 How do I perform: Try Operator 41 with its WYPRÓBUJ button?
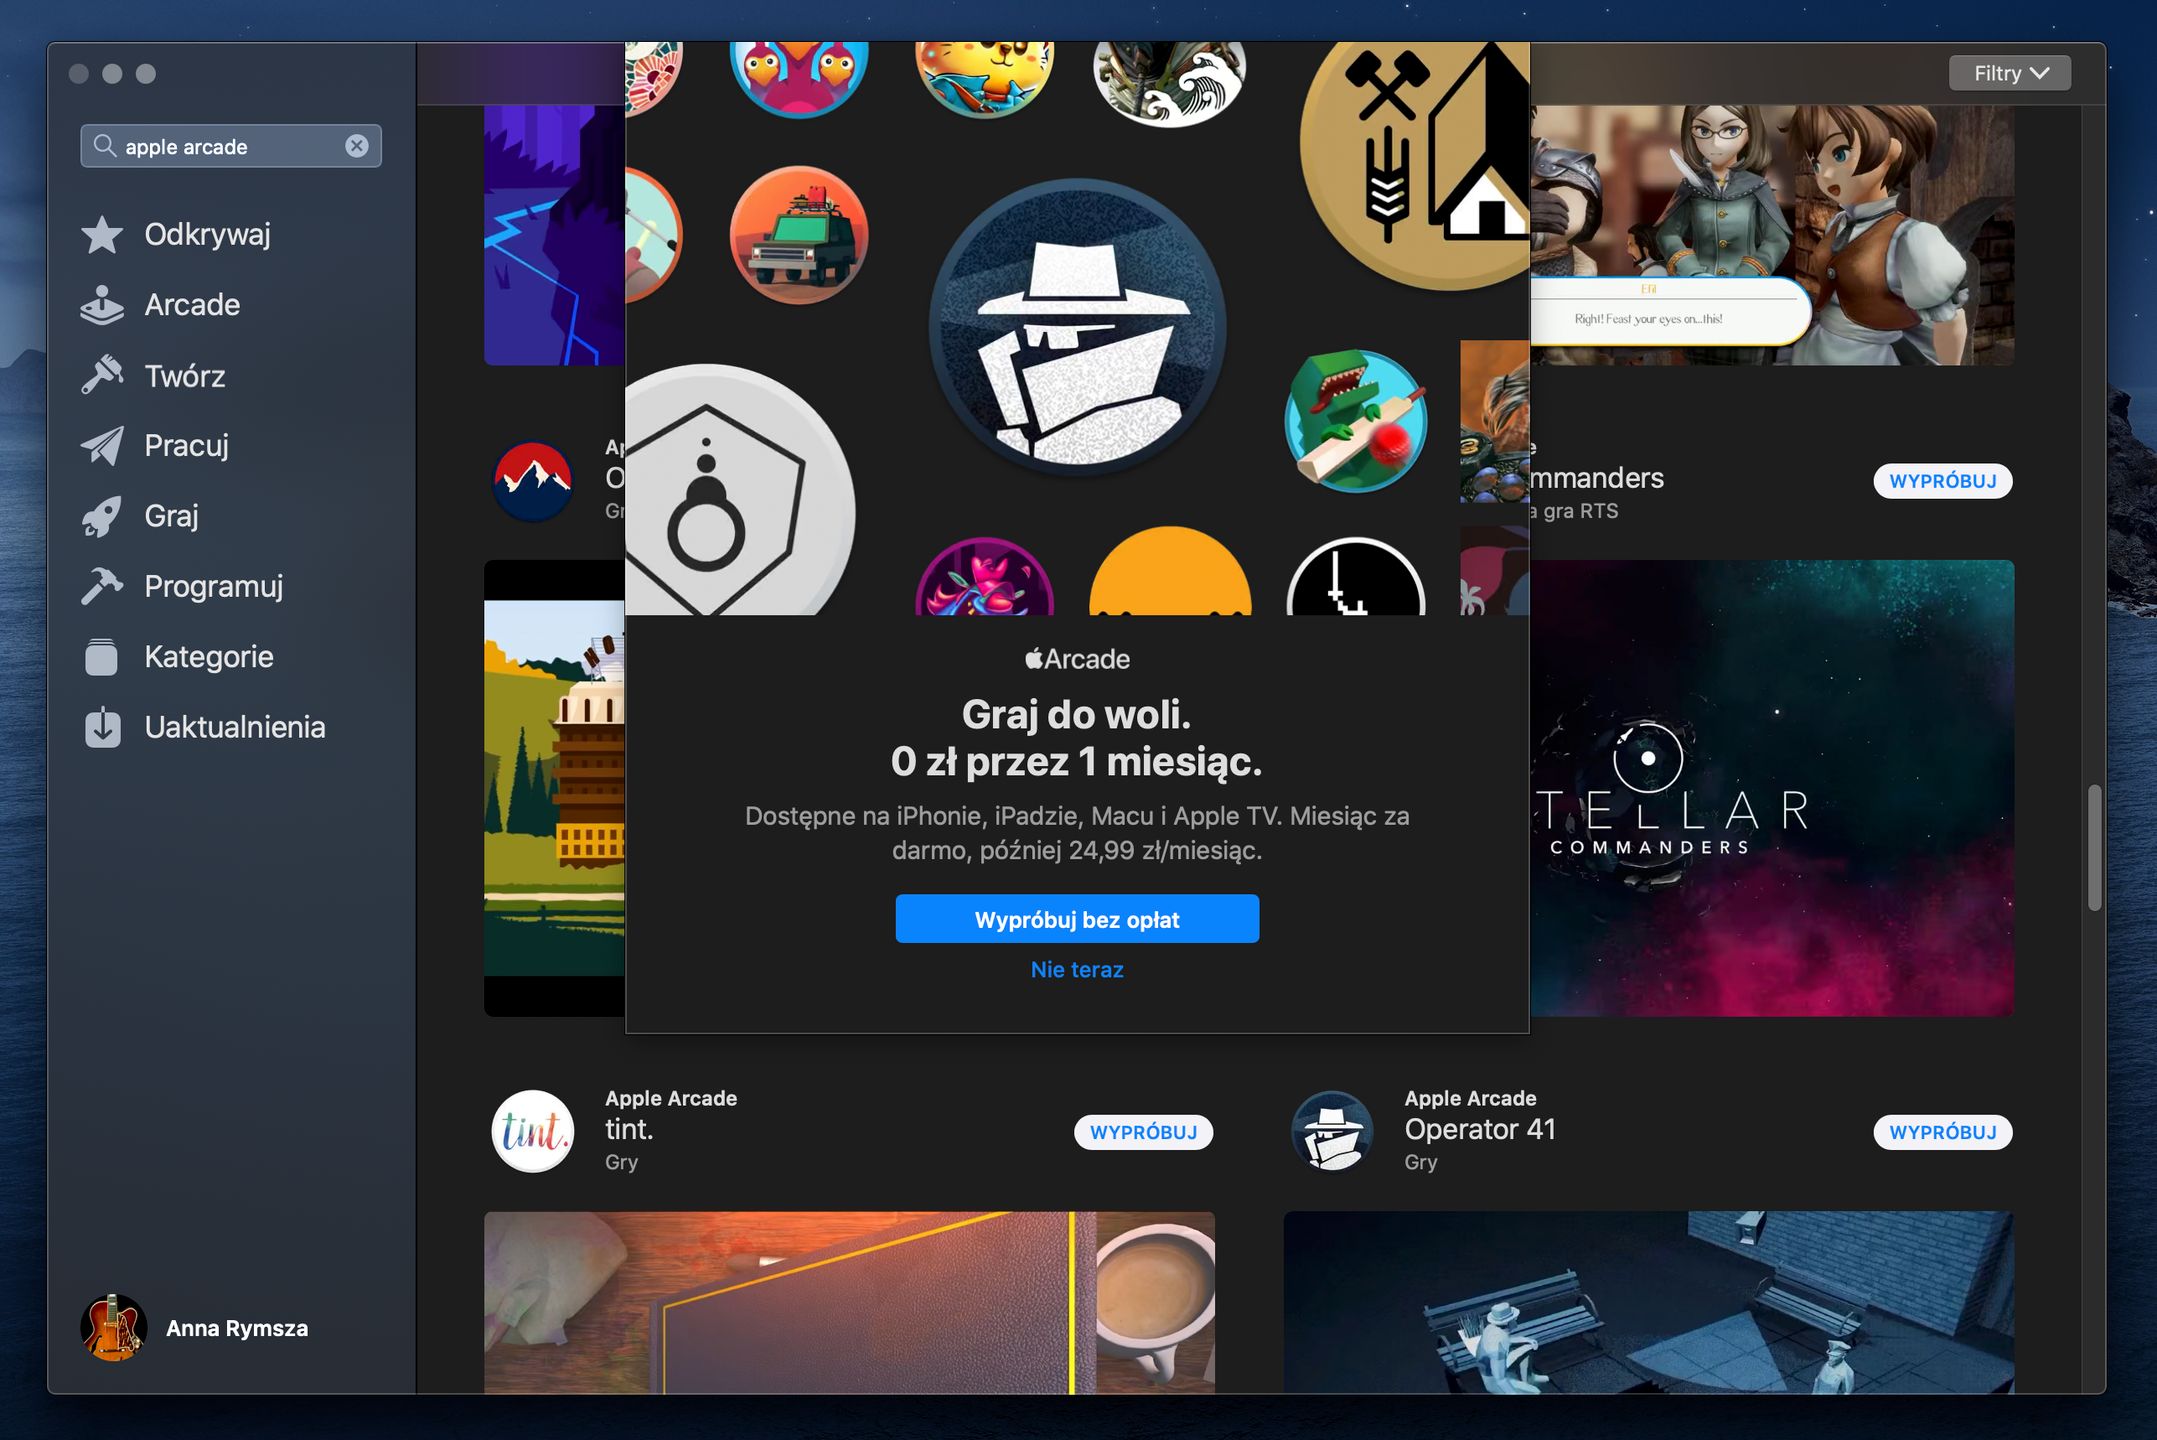(1943, 1132)
